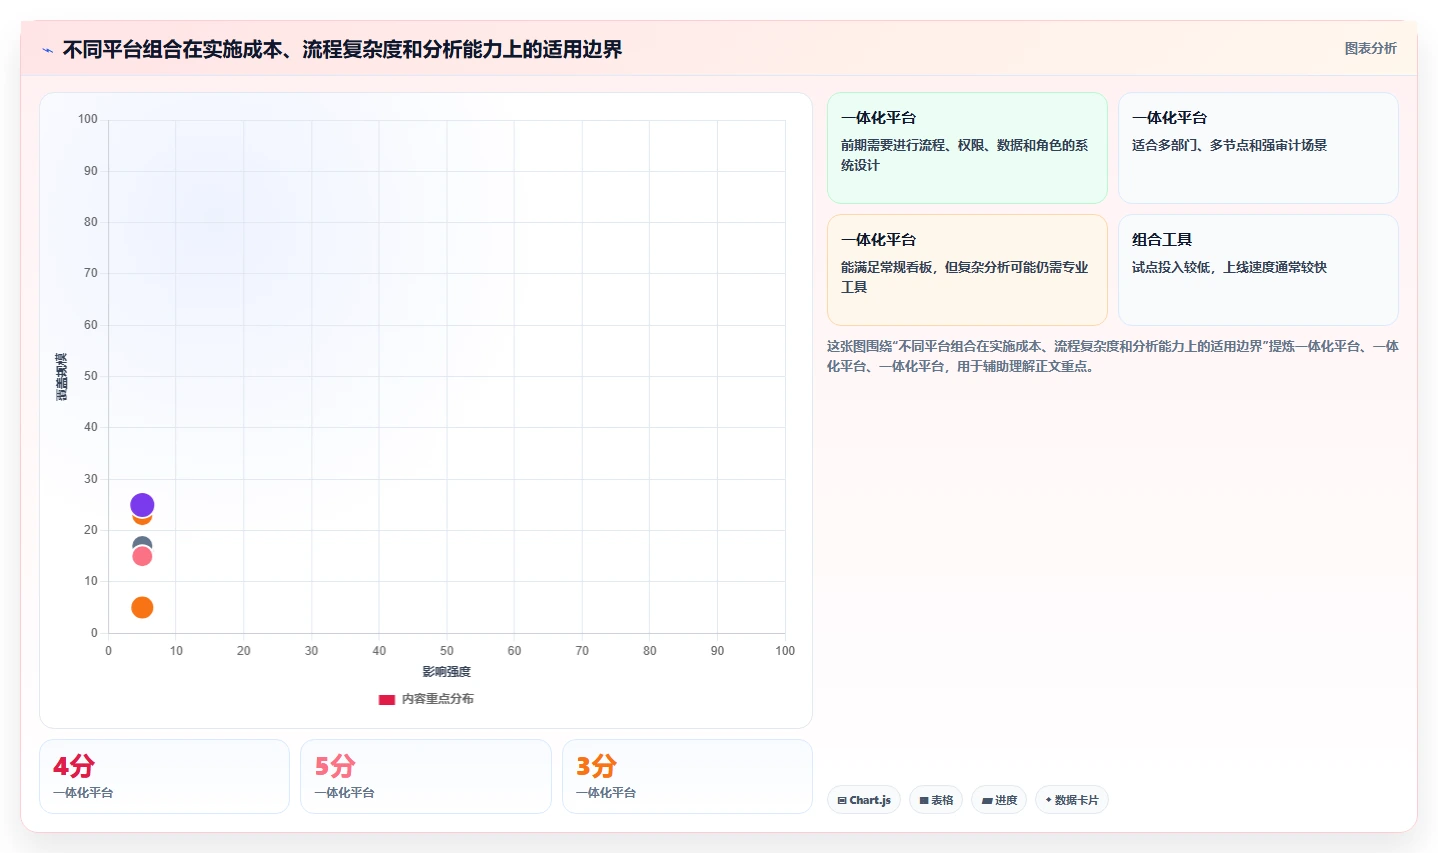Screen dimensions: 1438x853
Task: Click the lightning icon beside the page title
Action: pos(47,50)
